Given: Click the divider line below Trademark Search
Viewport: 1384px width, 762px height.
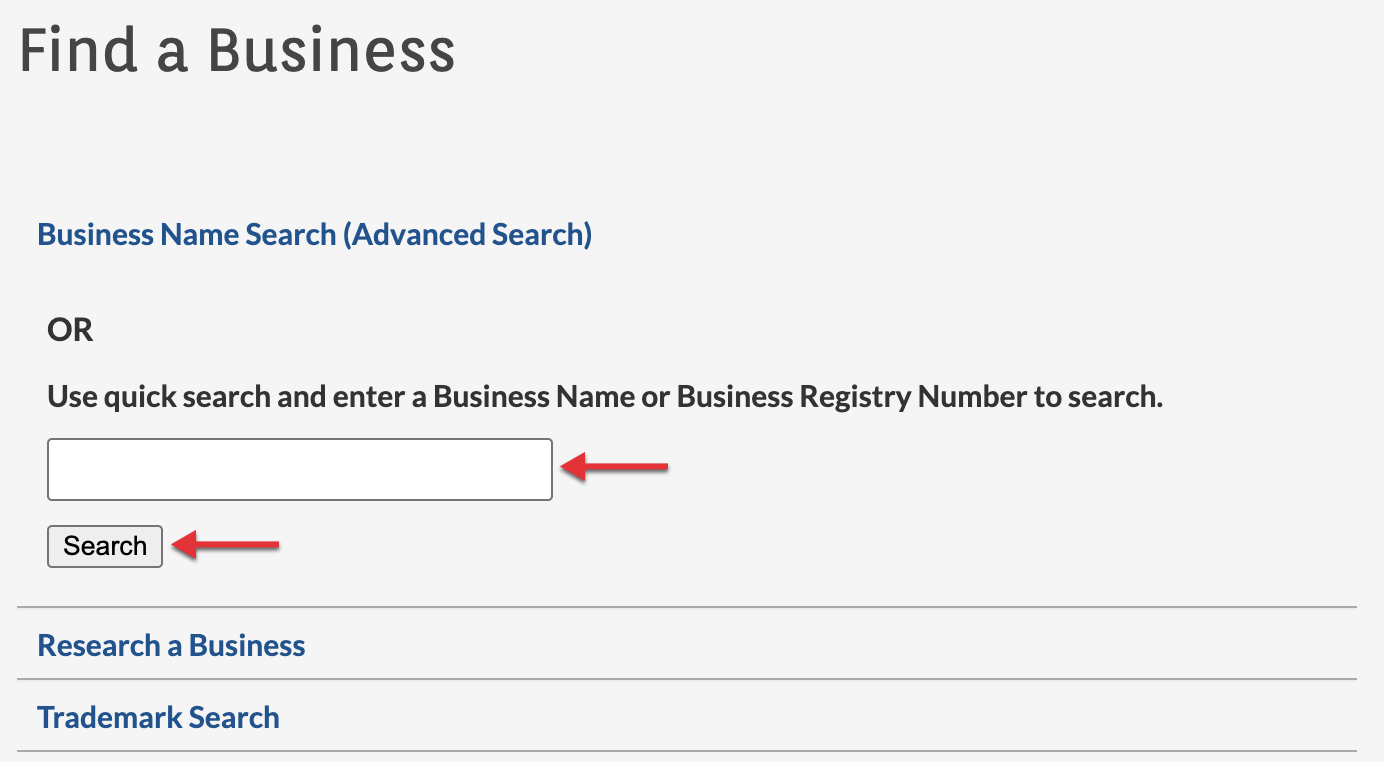Looking at the screenshot, I should (686, 751).
